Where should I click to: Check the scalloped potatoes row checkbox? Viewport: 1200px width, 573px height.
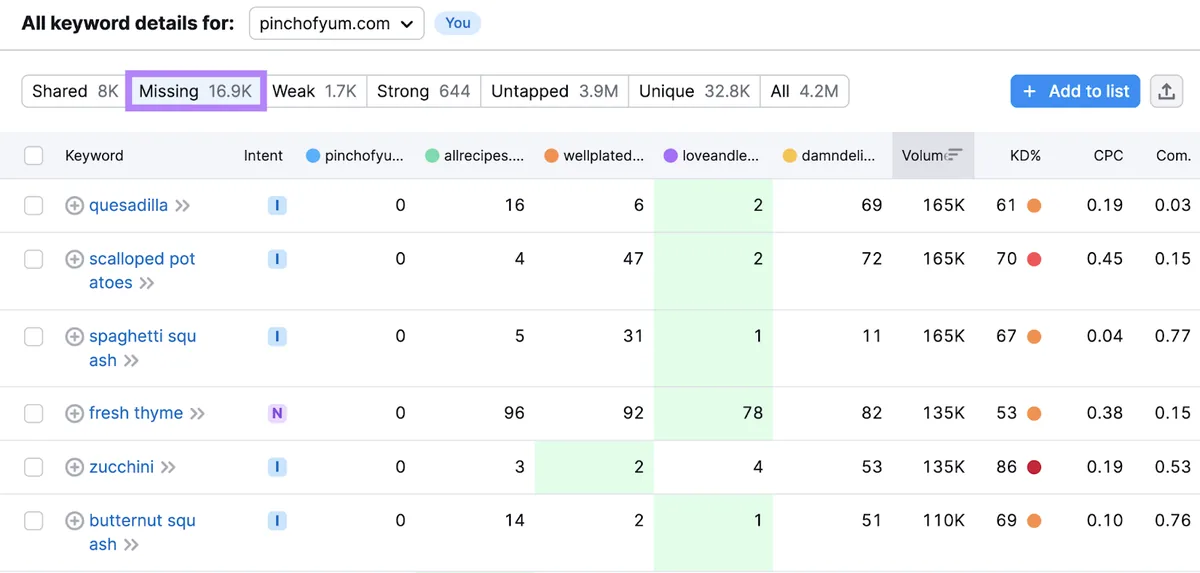pyautogui.click(x=34, y=259)
